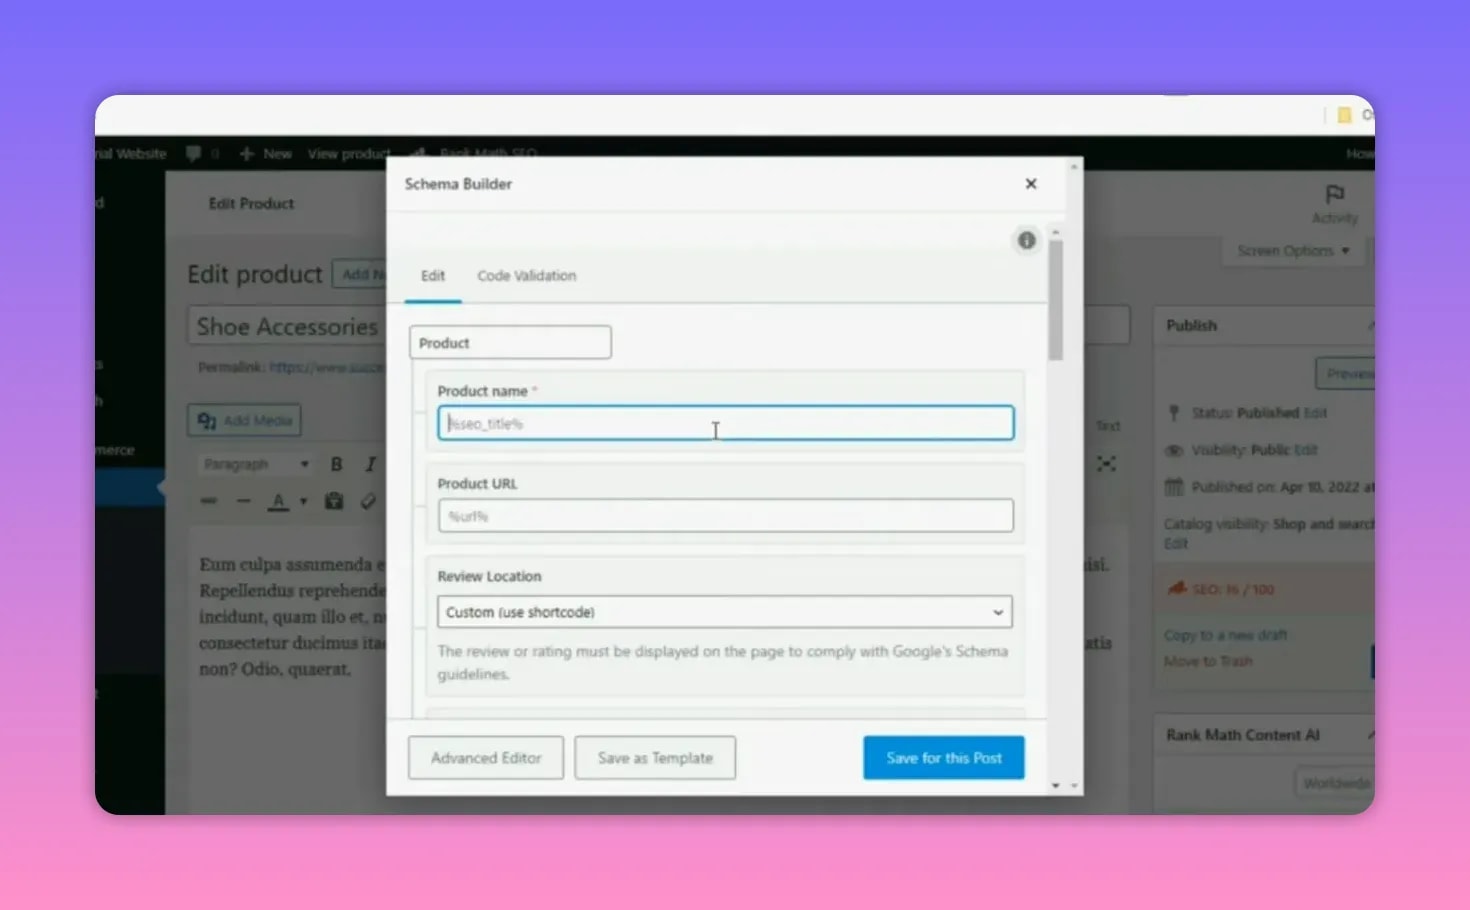Apply Bold formatting in the editor toolbar
Screen dimensions: 1470x910
336,463
